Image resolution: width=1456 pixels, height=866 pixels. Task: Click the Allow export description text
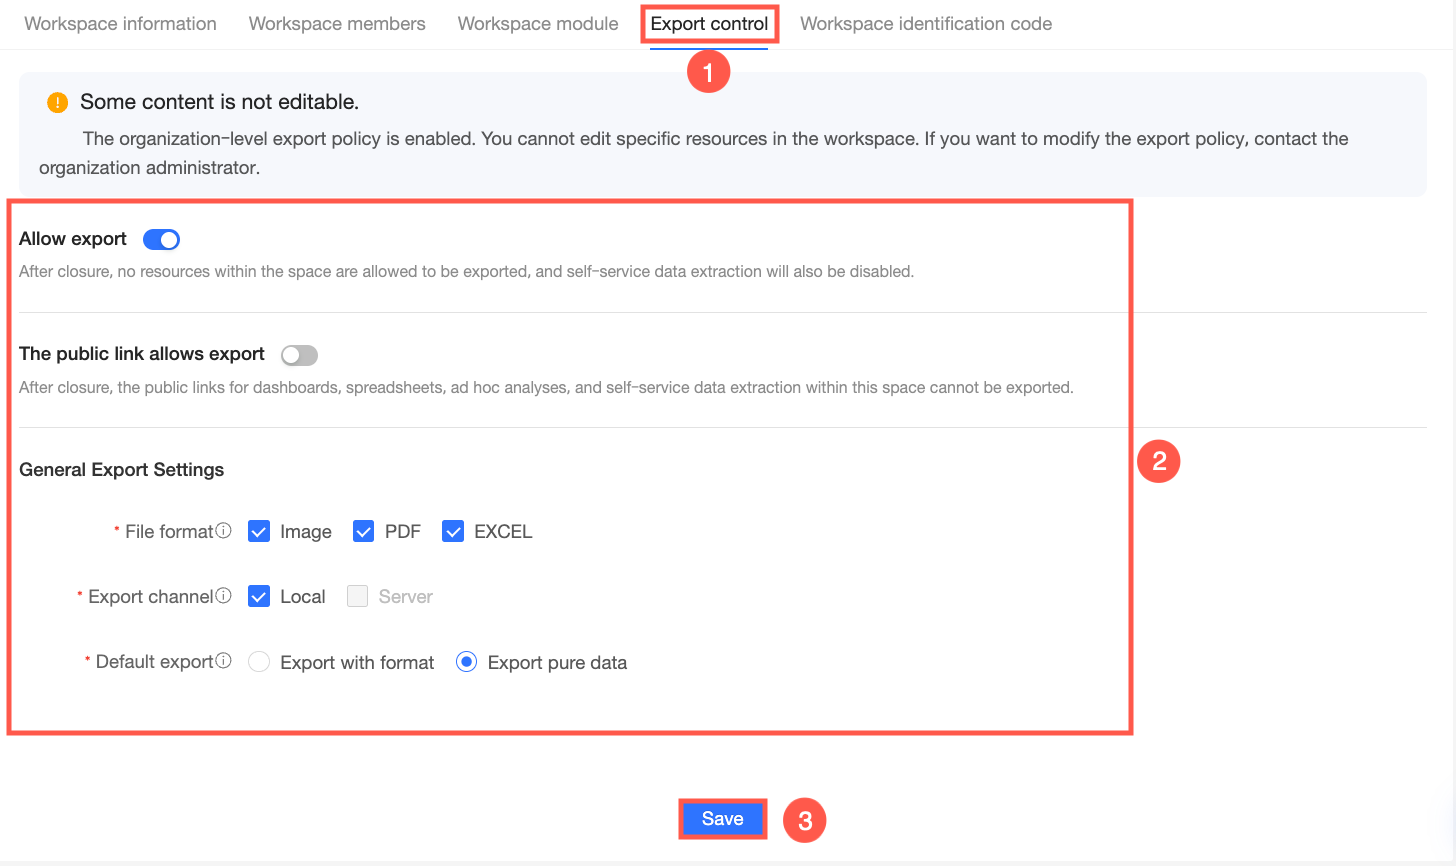click(x=466, y=272)
